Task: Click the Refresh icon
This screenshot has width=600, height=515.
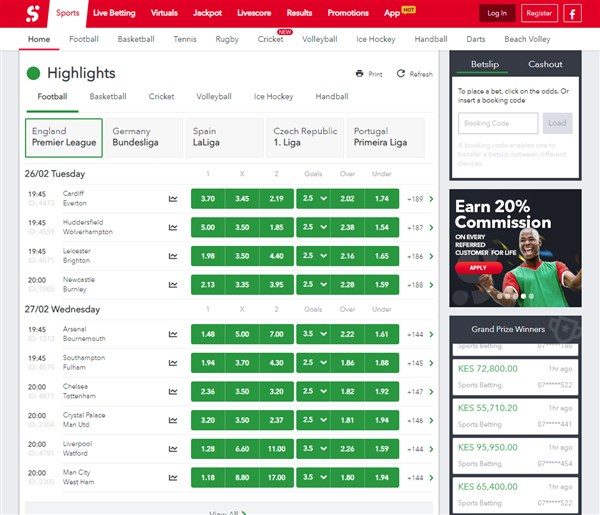Action: (401, 73)
